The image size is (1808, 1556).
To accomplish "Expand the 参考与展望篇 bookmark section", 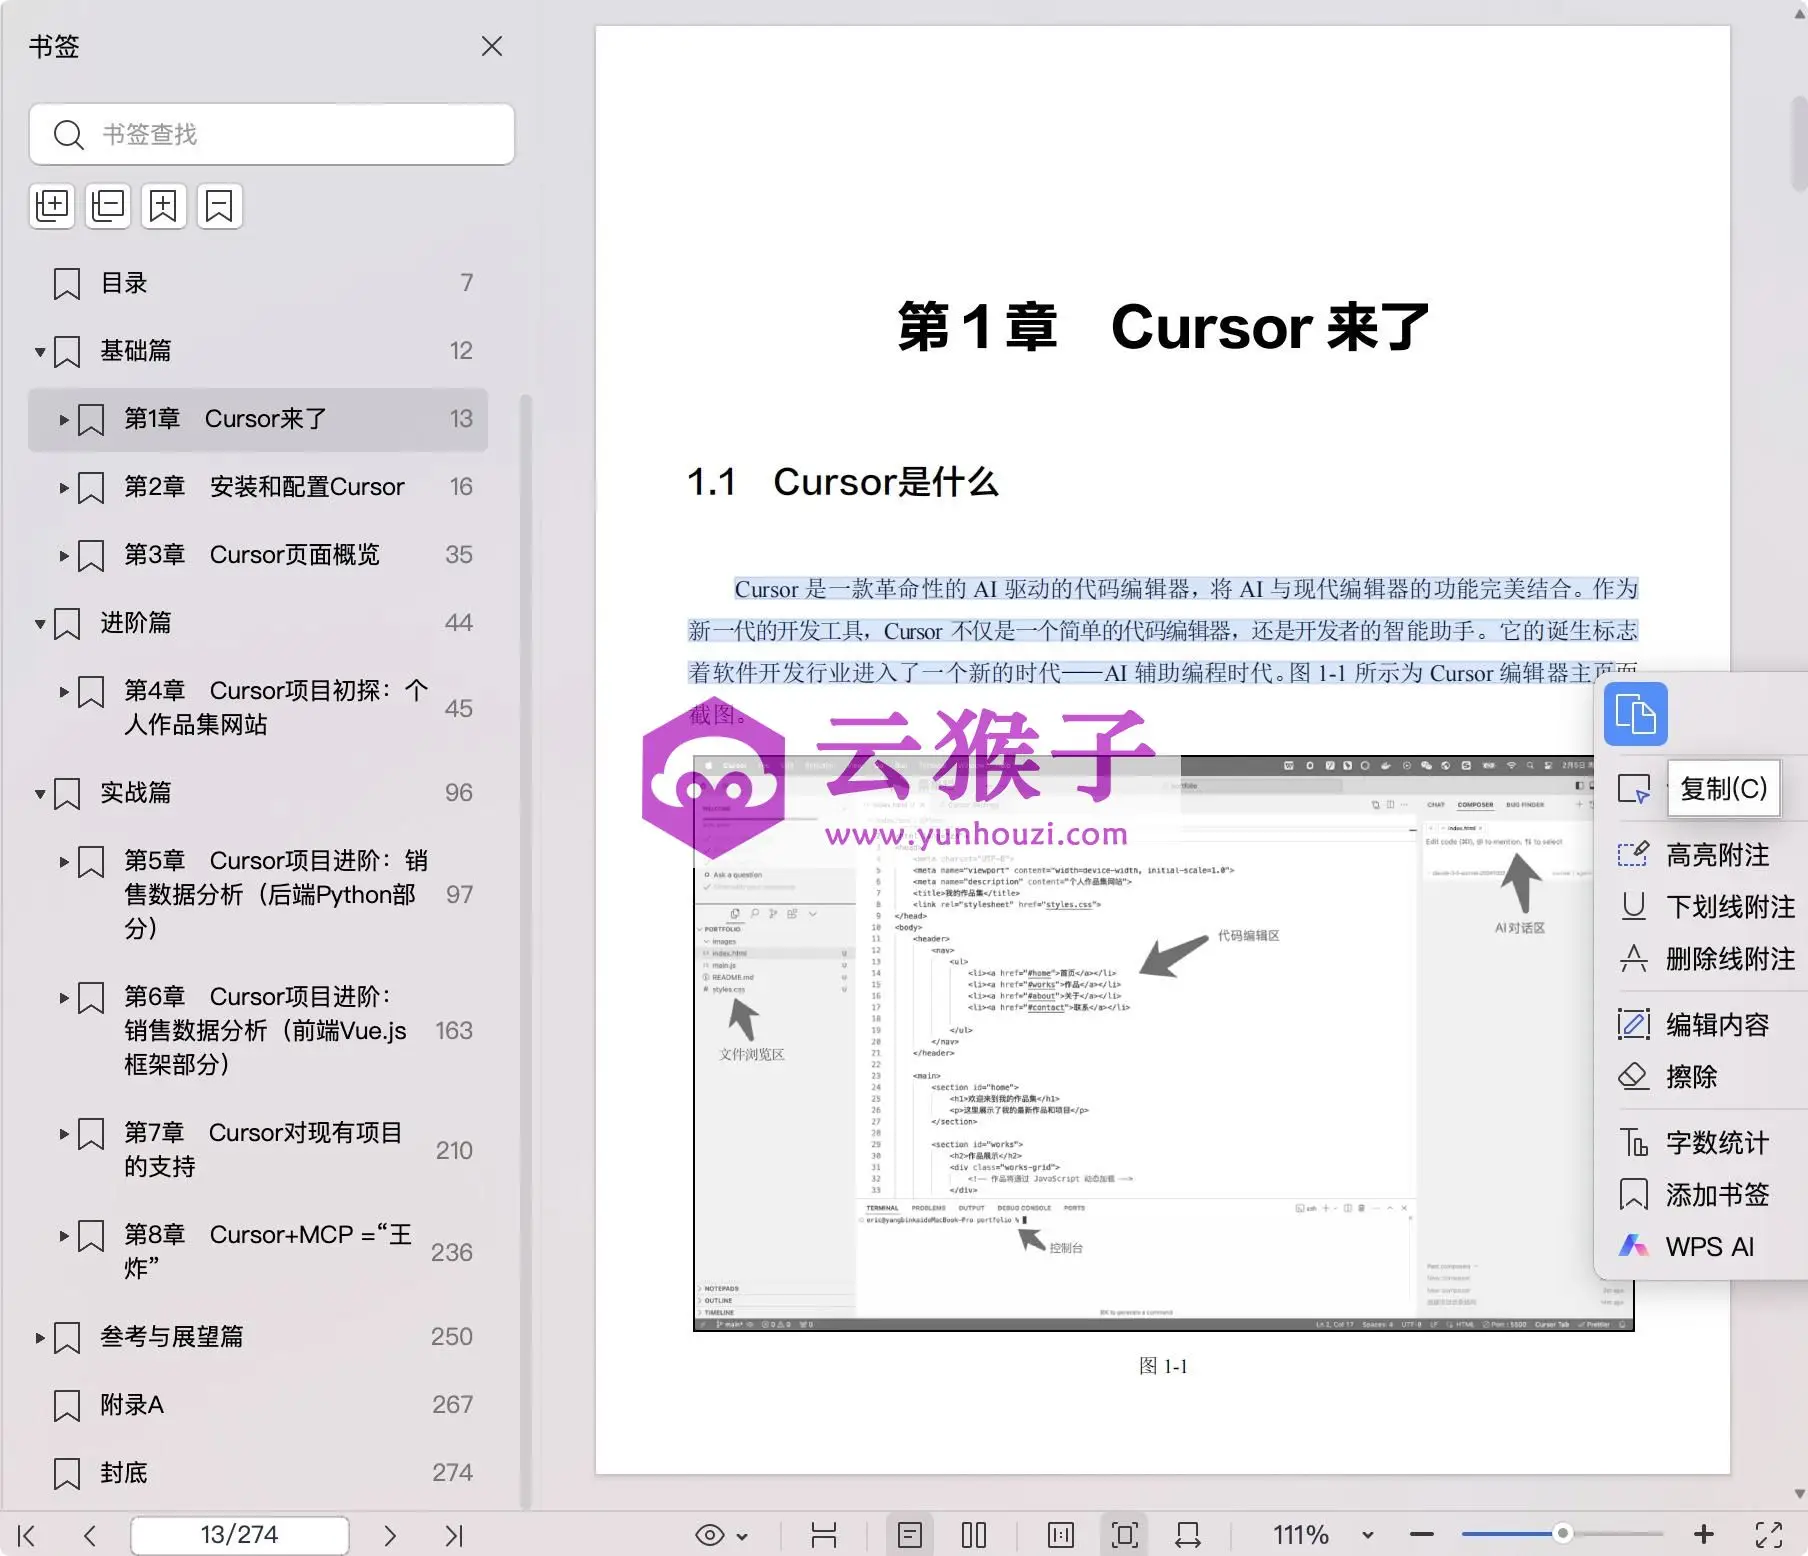I will point(40,1338).
